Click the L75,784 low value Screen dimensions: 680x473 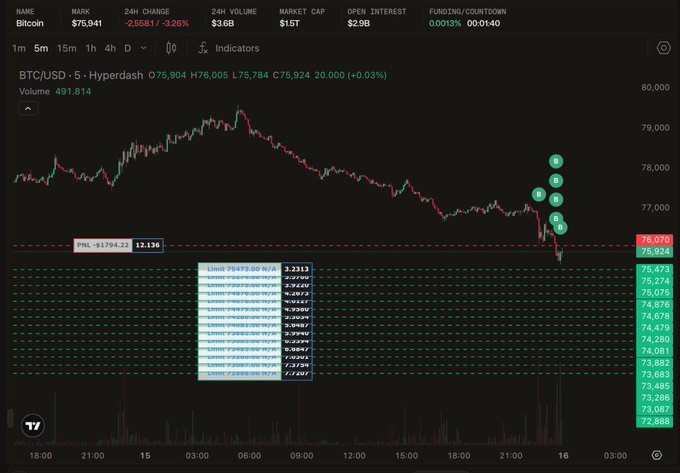[x=250, y=75]
